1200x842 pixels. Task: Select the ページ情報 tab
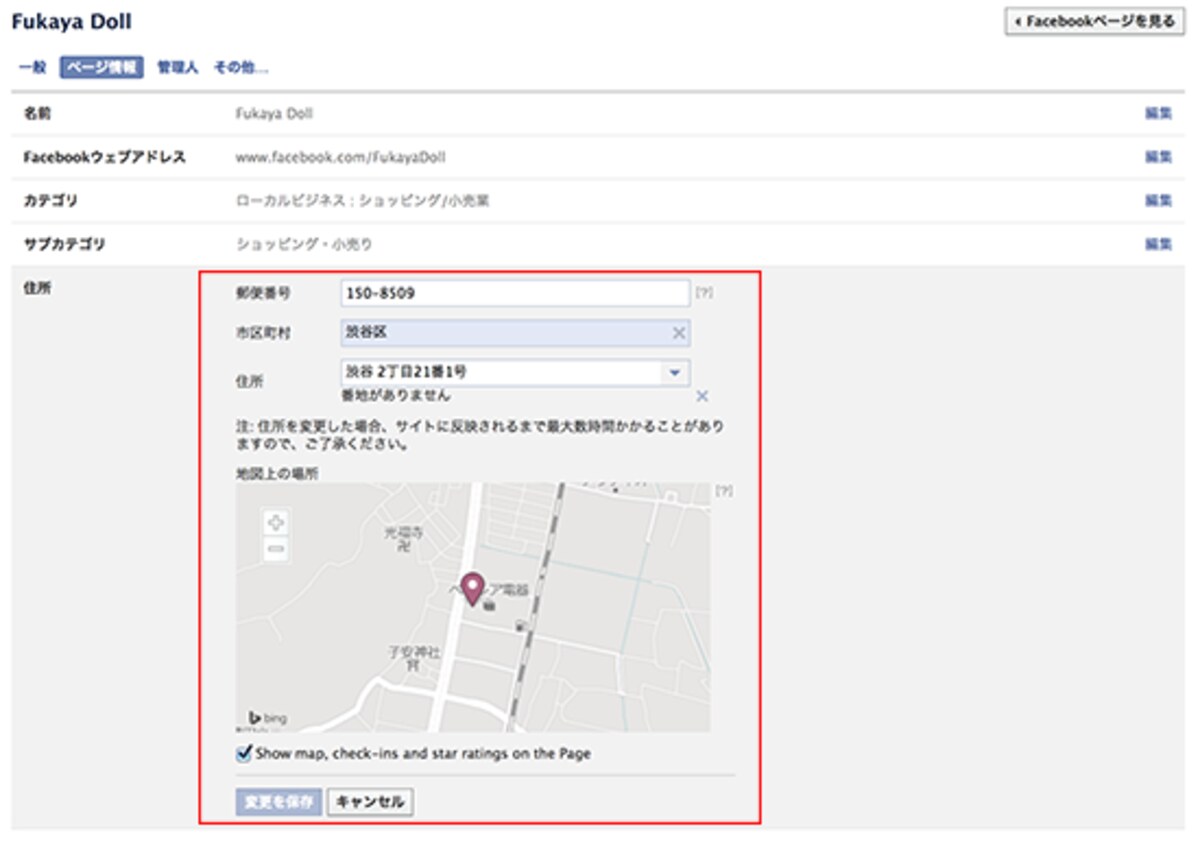coord(102,68)
